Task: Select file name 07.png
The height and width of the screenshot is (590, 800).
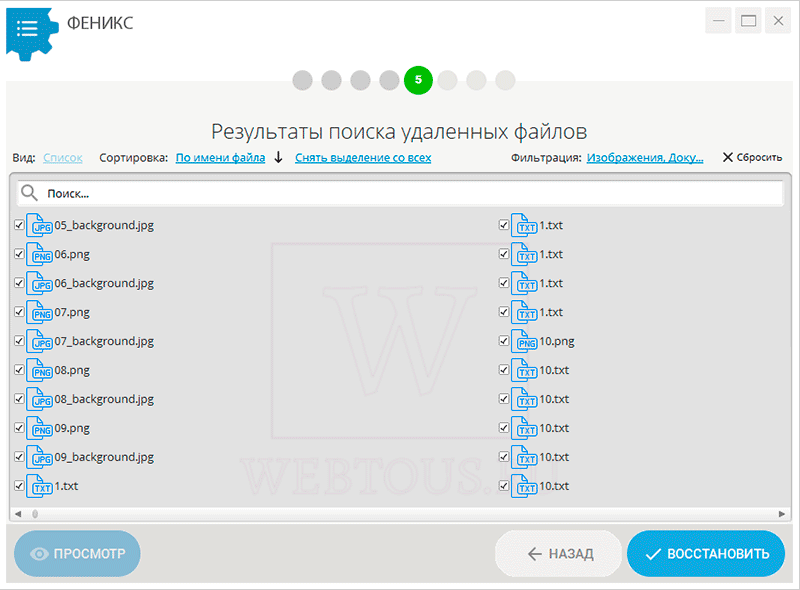Action: (x=72, y=312)
